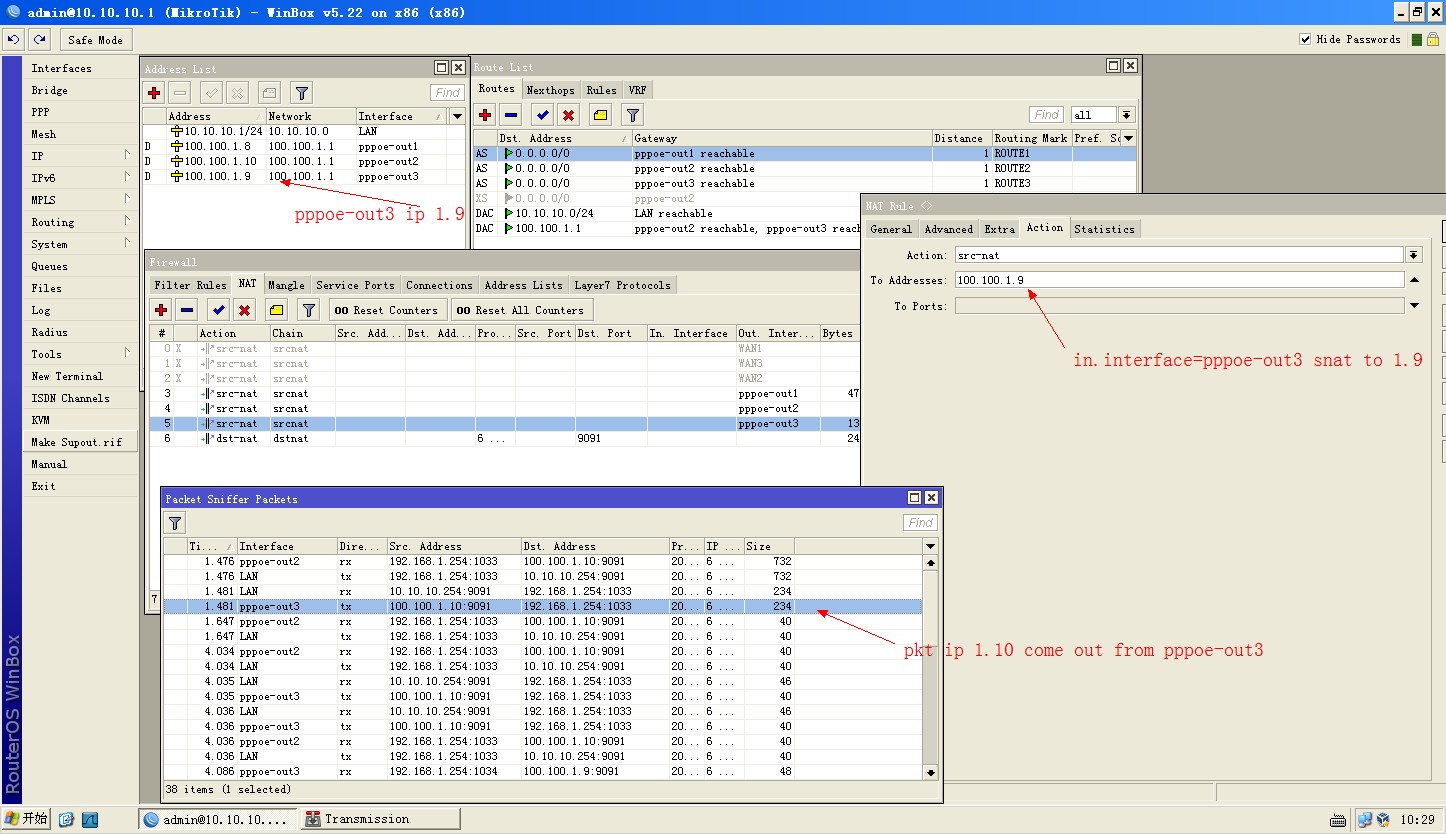The image size is (1446, 834).
Task: Click blue checkmark enable in Firewall NAT toolbar
Action: click(218, 310)
